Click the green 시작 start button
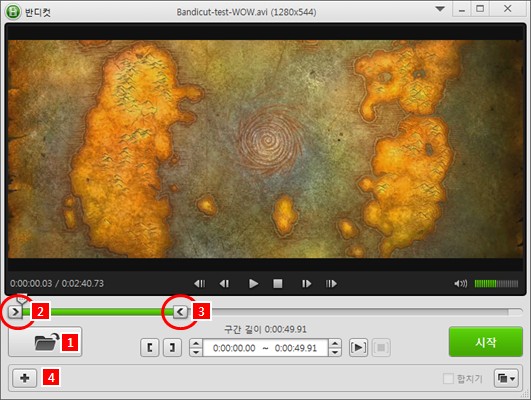 coord(486,342)
